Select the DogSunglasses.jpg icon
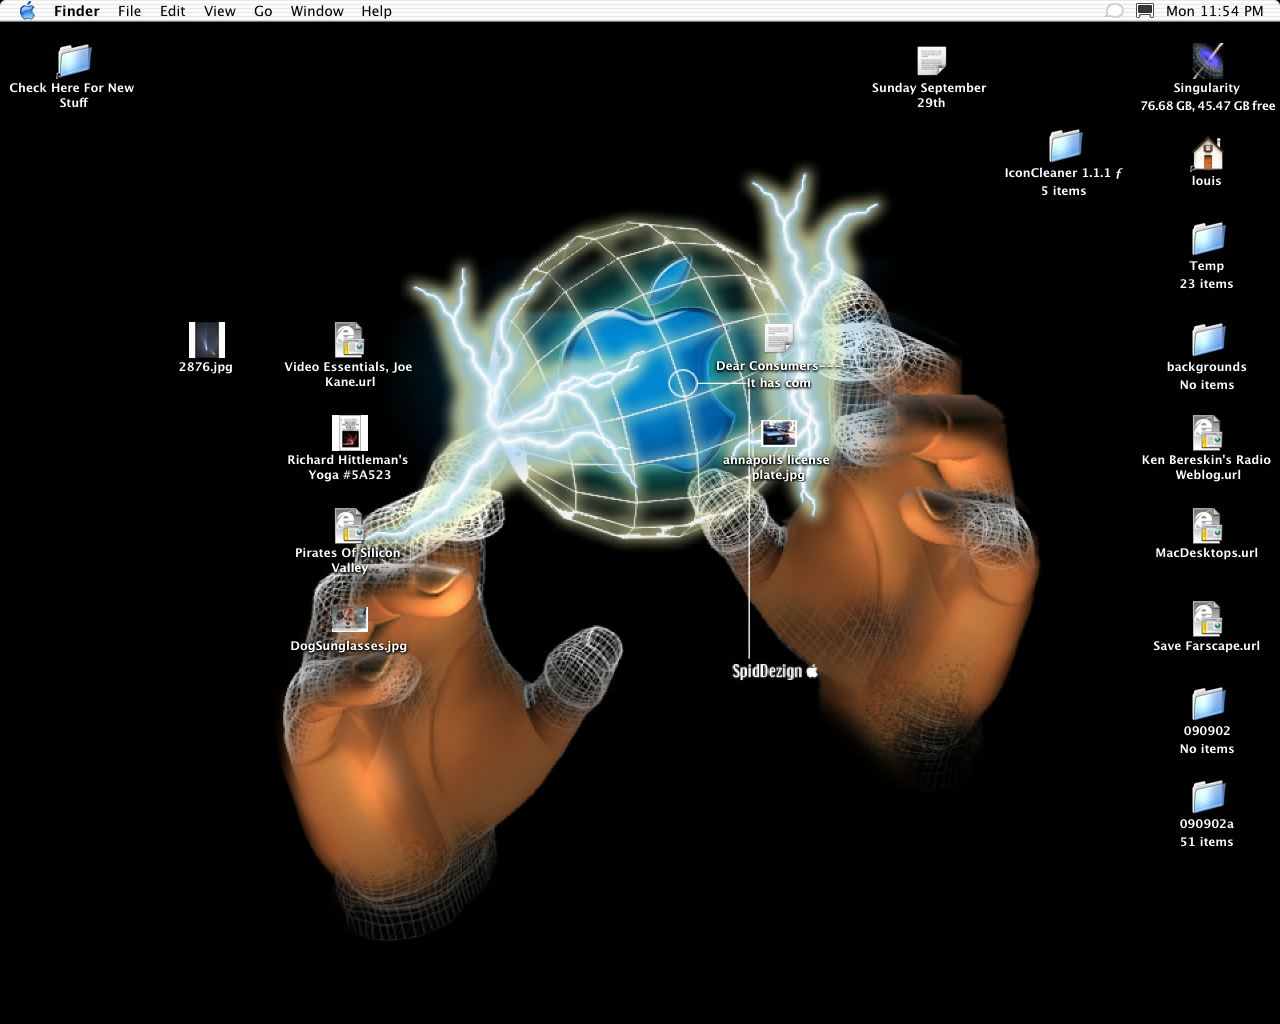 (349, 619)
